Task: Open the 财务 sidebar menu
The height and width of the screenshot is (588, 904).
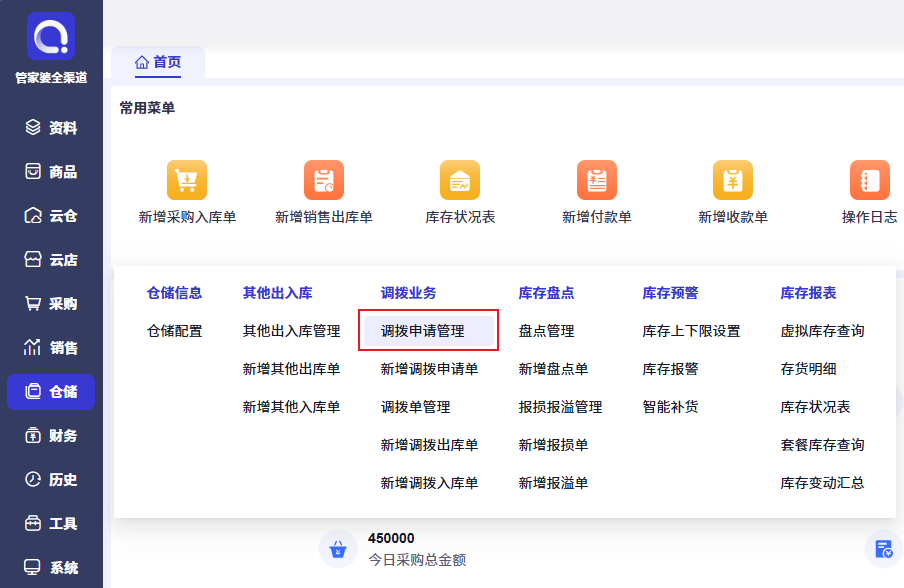Action: point(51,436)
